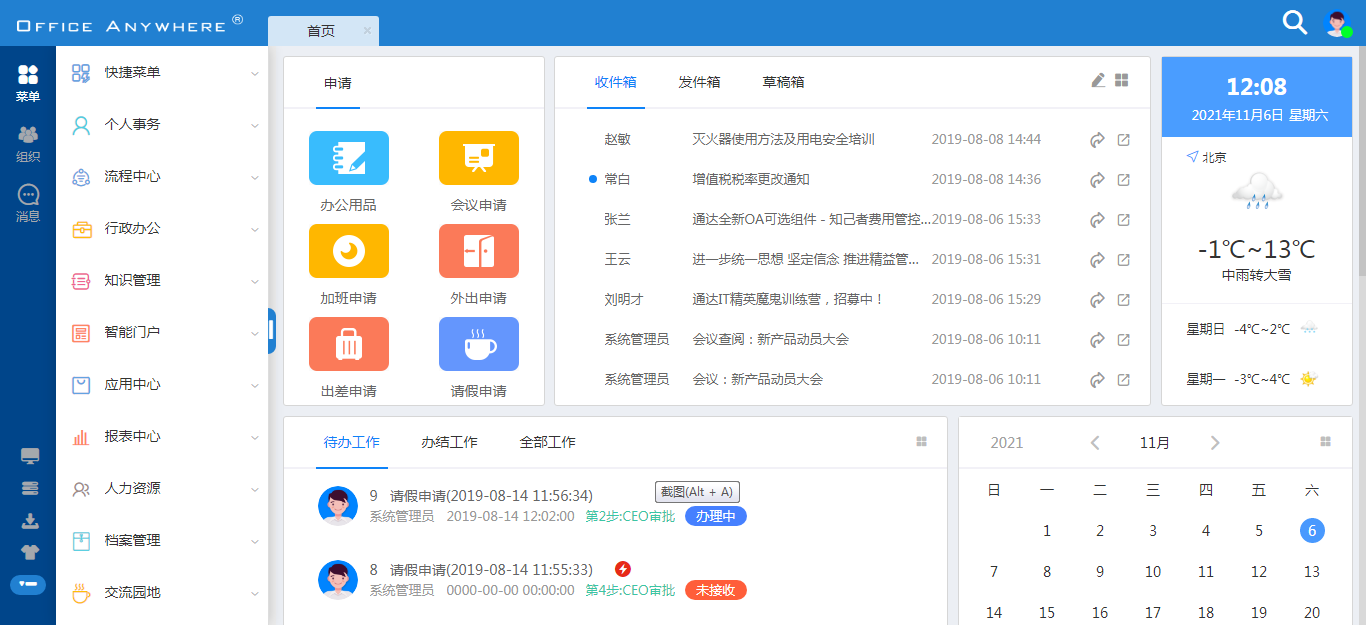Image resolution: width=1366 pixels, height=625 pixels.
Task: Close the 首页 tab
Action: [367, 31]
